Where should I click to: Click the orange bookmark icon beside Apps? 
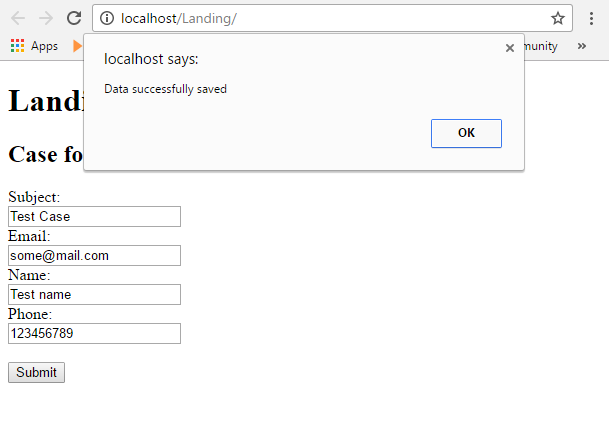tap(77, 46)
